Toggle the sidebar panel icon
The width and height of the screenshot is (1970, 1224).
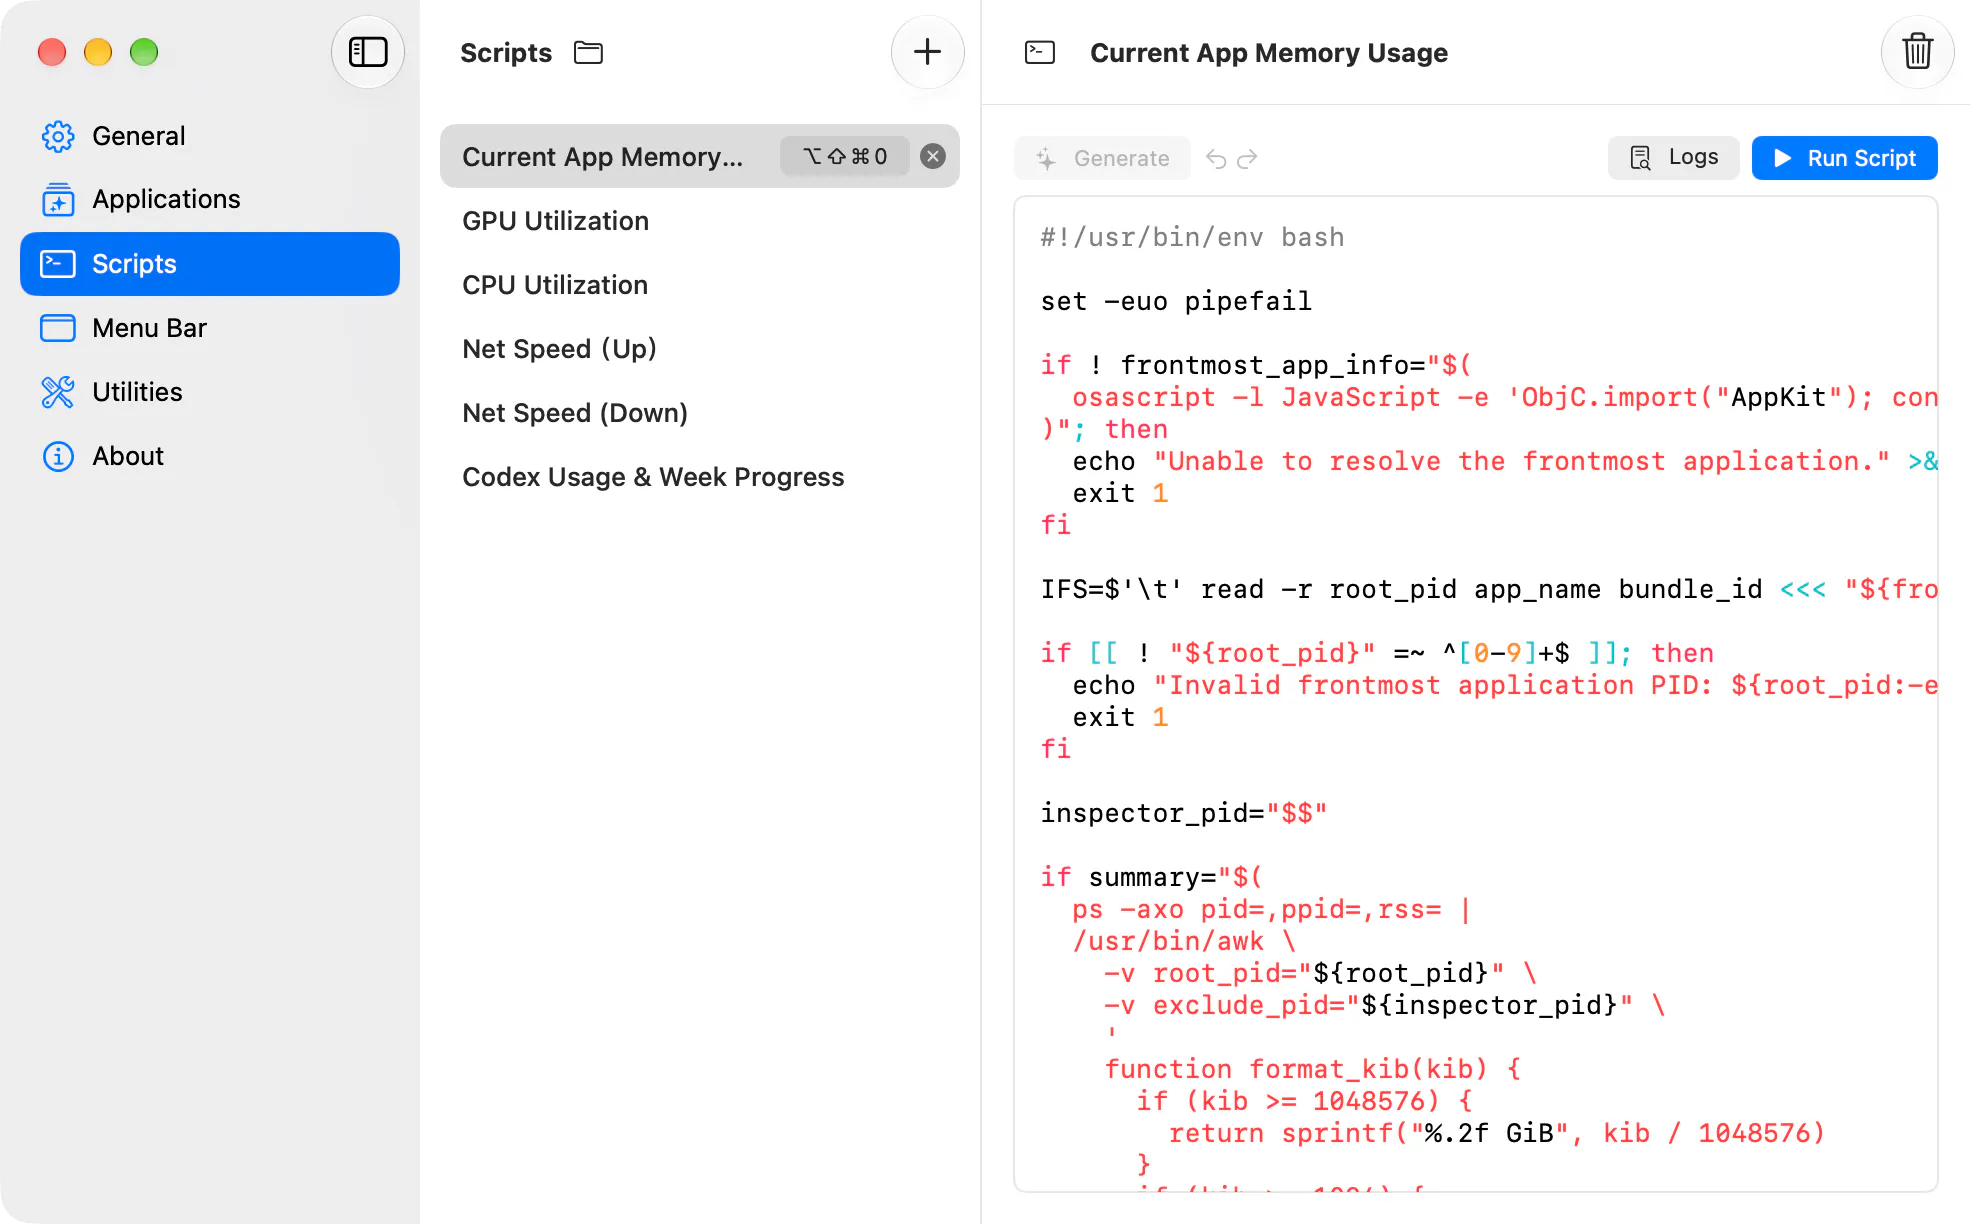(367, 52)
